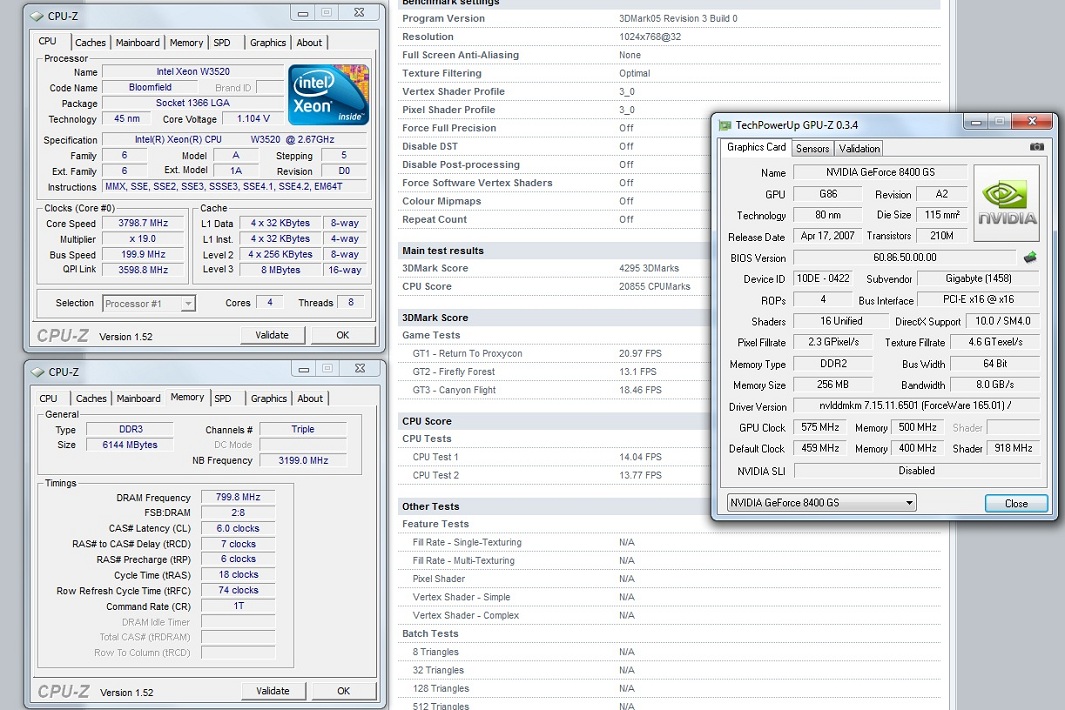Click Validate in bottom CPU-Z window
This screenshot has width=1065, height=710.
tap(272, 691)
